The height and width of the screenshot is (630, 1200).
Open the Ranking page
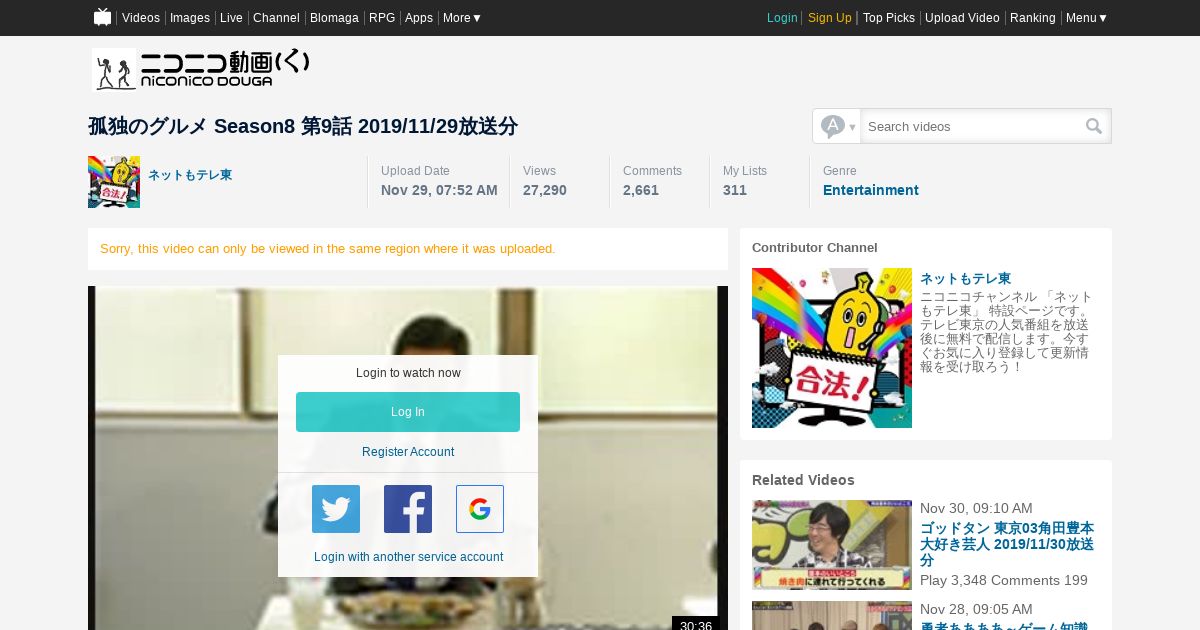pos(1032,18)
